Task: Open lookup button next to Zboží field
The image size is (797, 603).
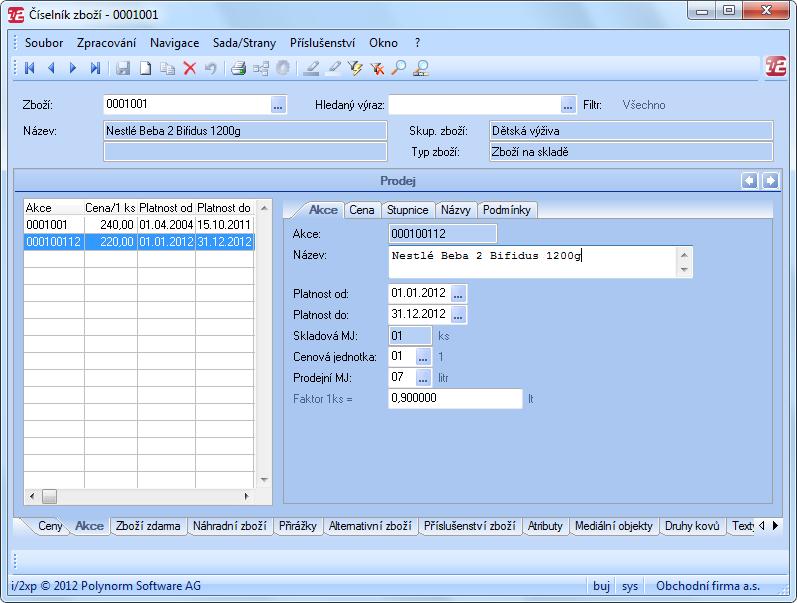Action: point(278,105)
